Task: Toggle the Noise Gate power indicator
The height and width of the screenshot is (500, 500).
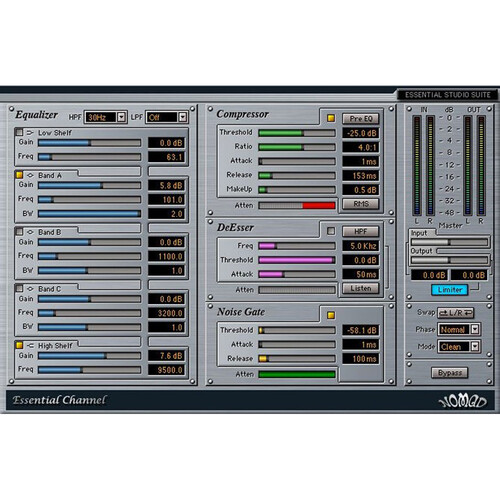Action: (331, 315)
